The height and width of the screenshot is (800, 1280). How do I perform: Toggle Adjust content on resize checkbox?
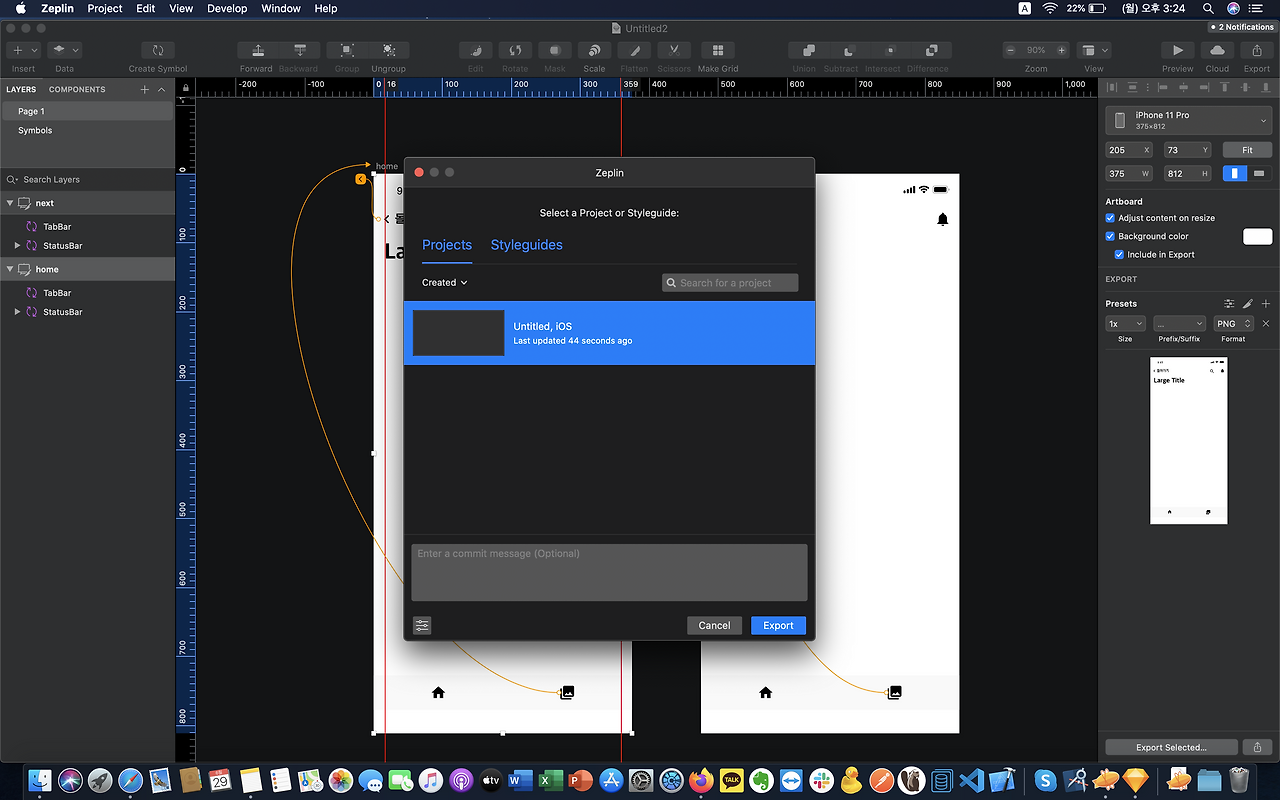(1110, 218)
